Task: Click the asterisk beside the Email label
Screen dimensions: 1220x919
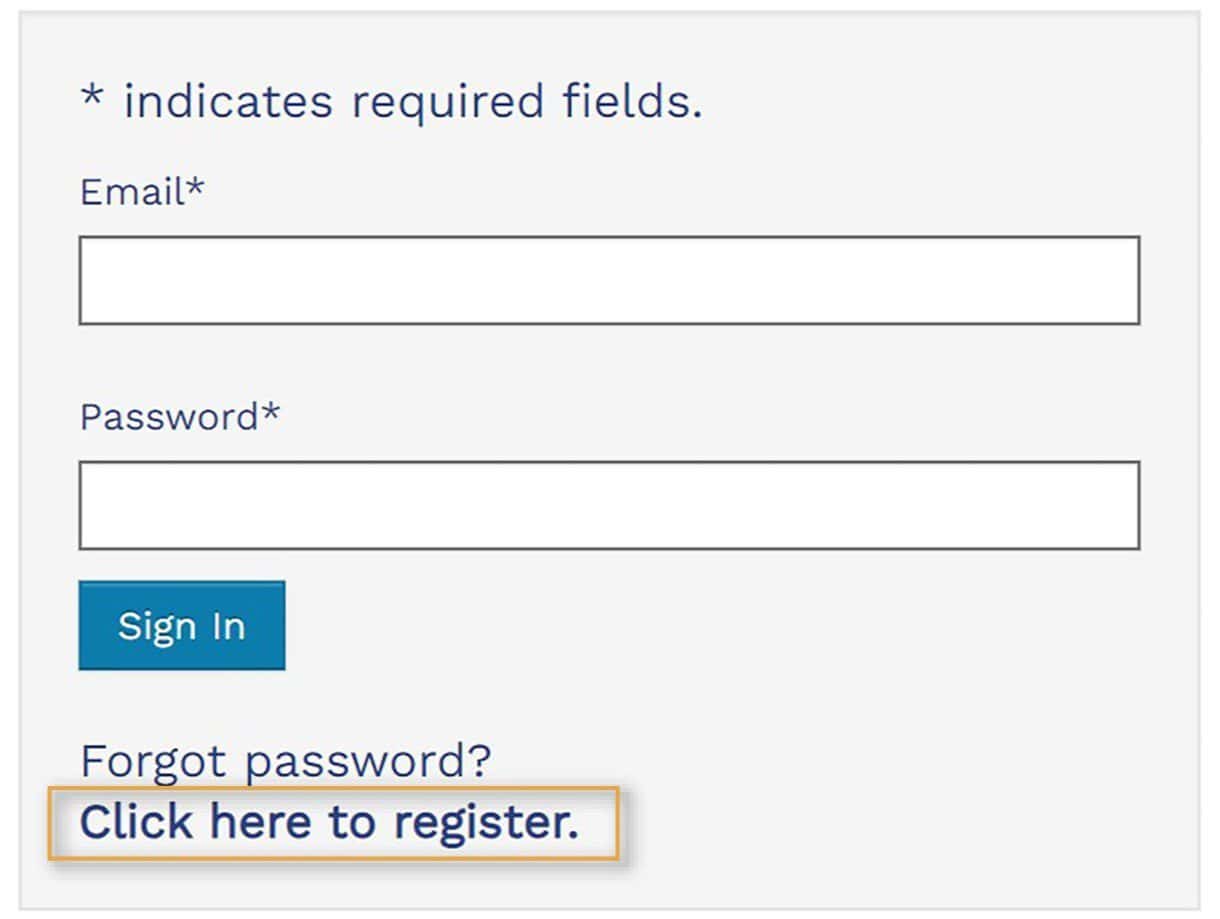Action: tap(195, 187)
